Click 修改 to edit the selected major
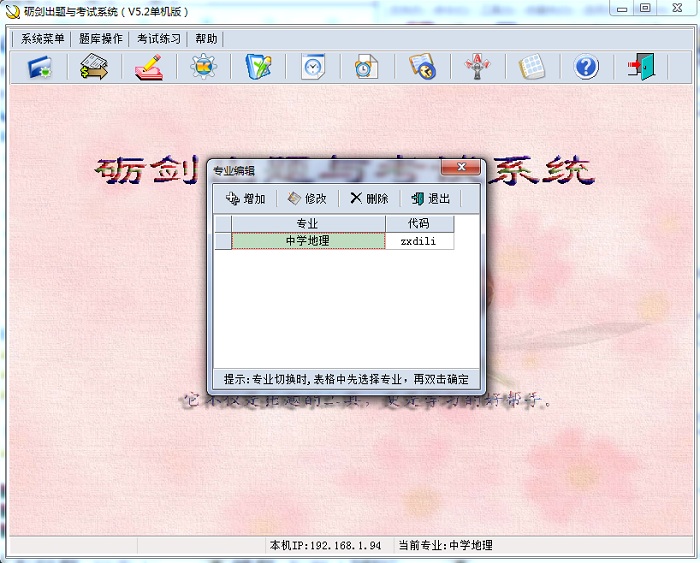700x563 pixels. coord(307,199)
